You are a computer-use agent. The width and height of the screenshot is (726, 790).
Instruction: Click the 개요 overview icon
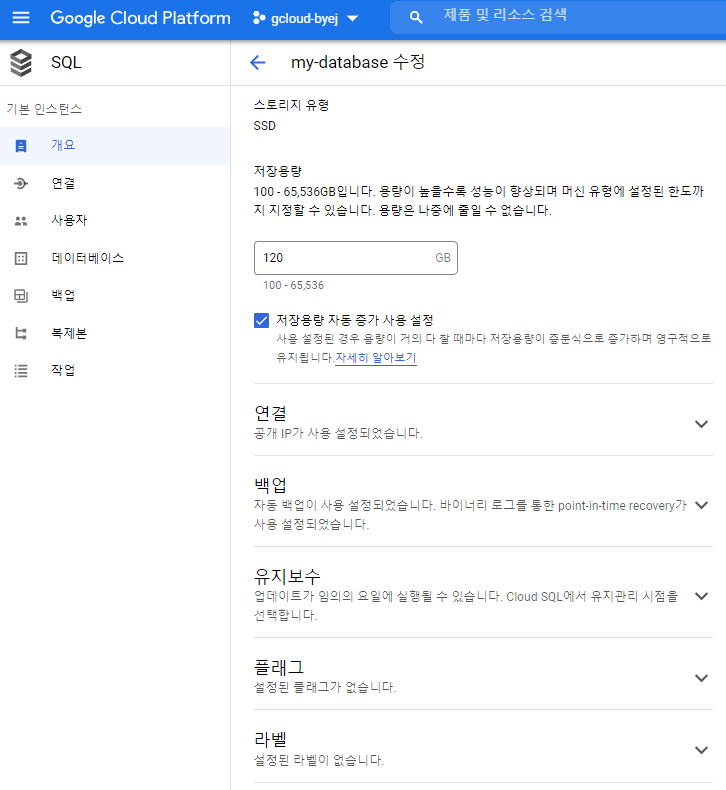[21, 146]
